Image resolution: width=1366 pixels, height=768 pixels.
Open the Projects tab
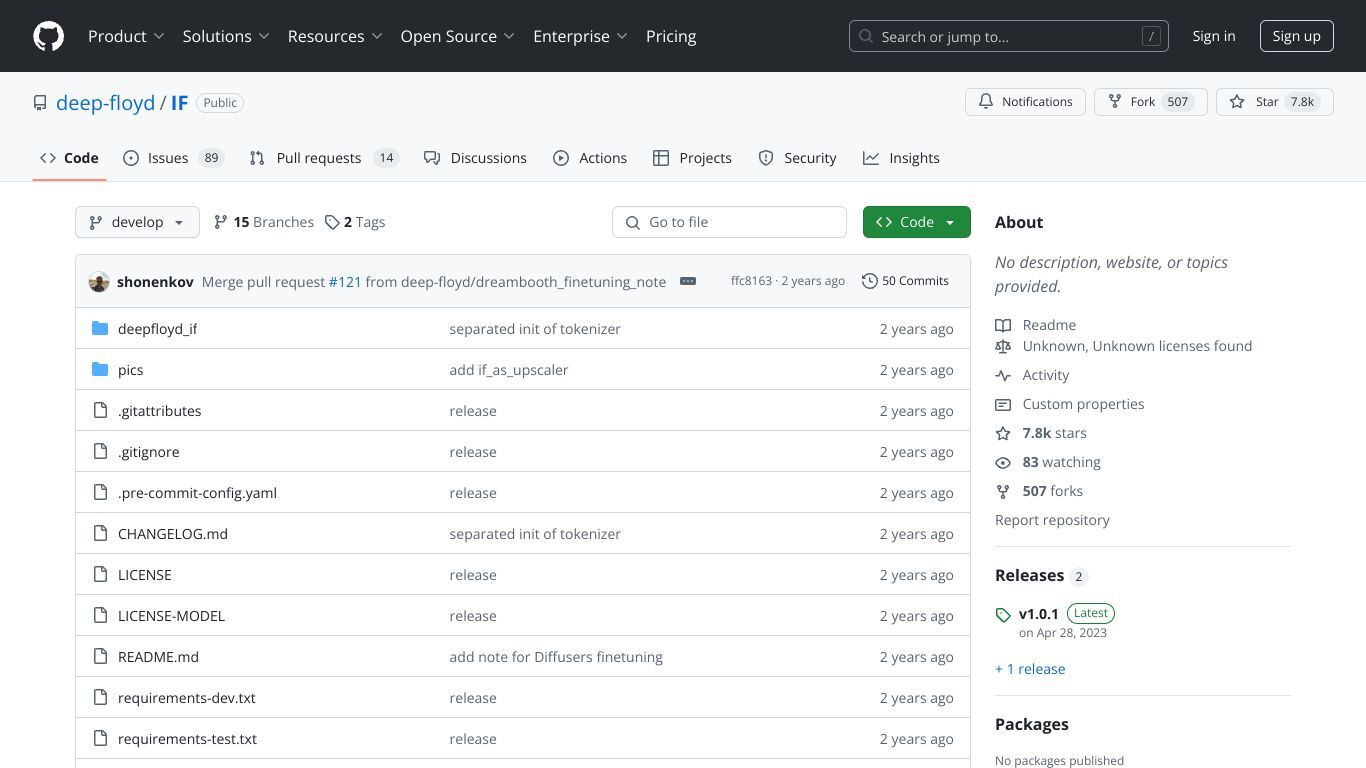[x=692, y=158]
